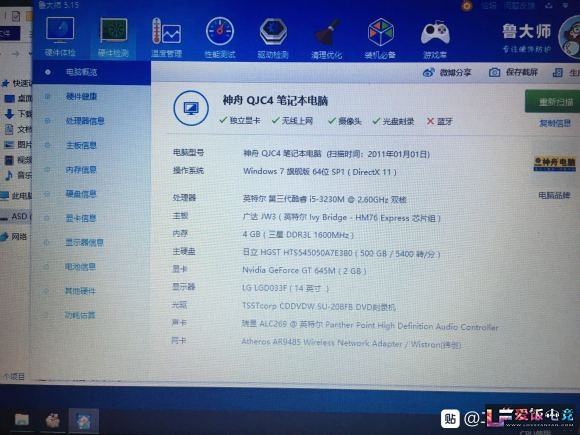The image size is (580, 435).
Task: Open the 硬件体检 monitor icon
Action: [x=60, y=30]
